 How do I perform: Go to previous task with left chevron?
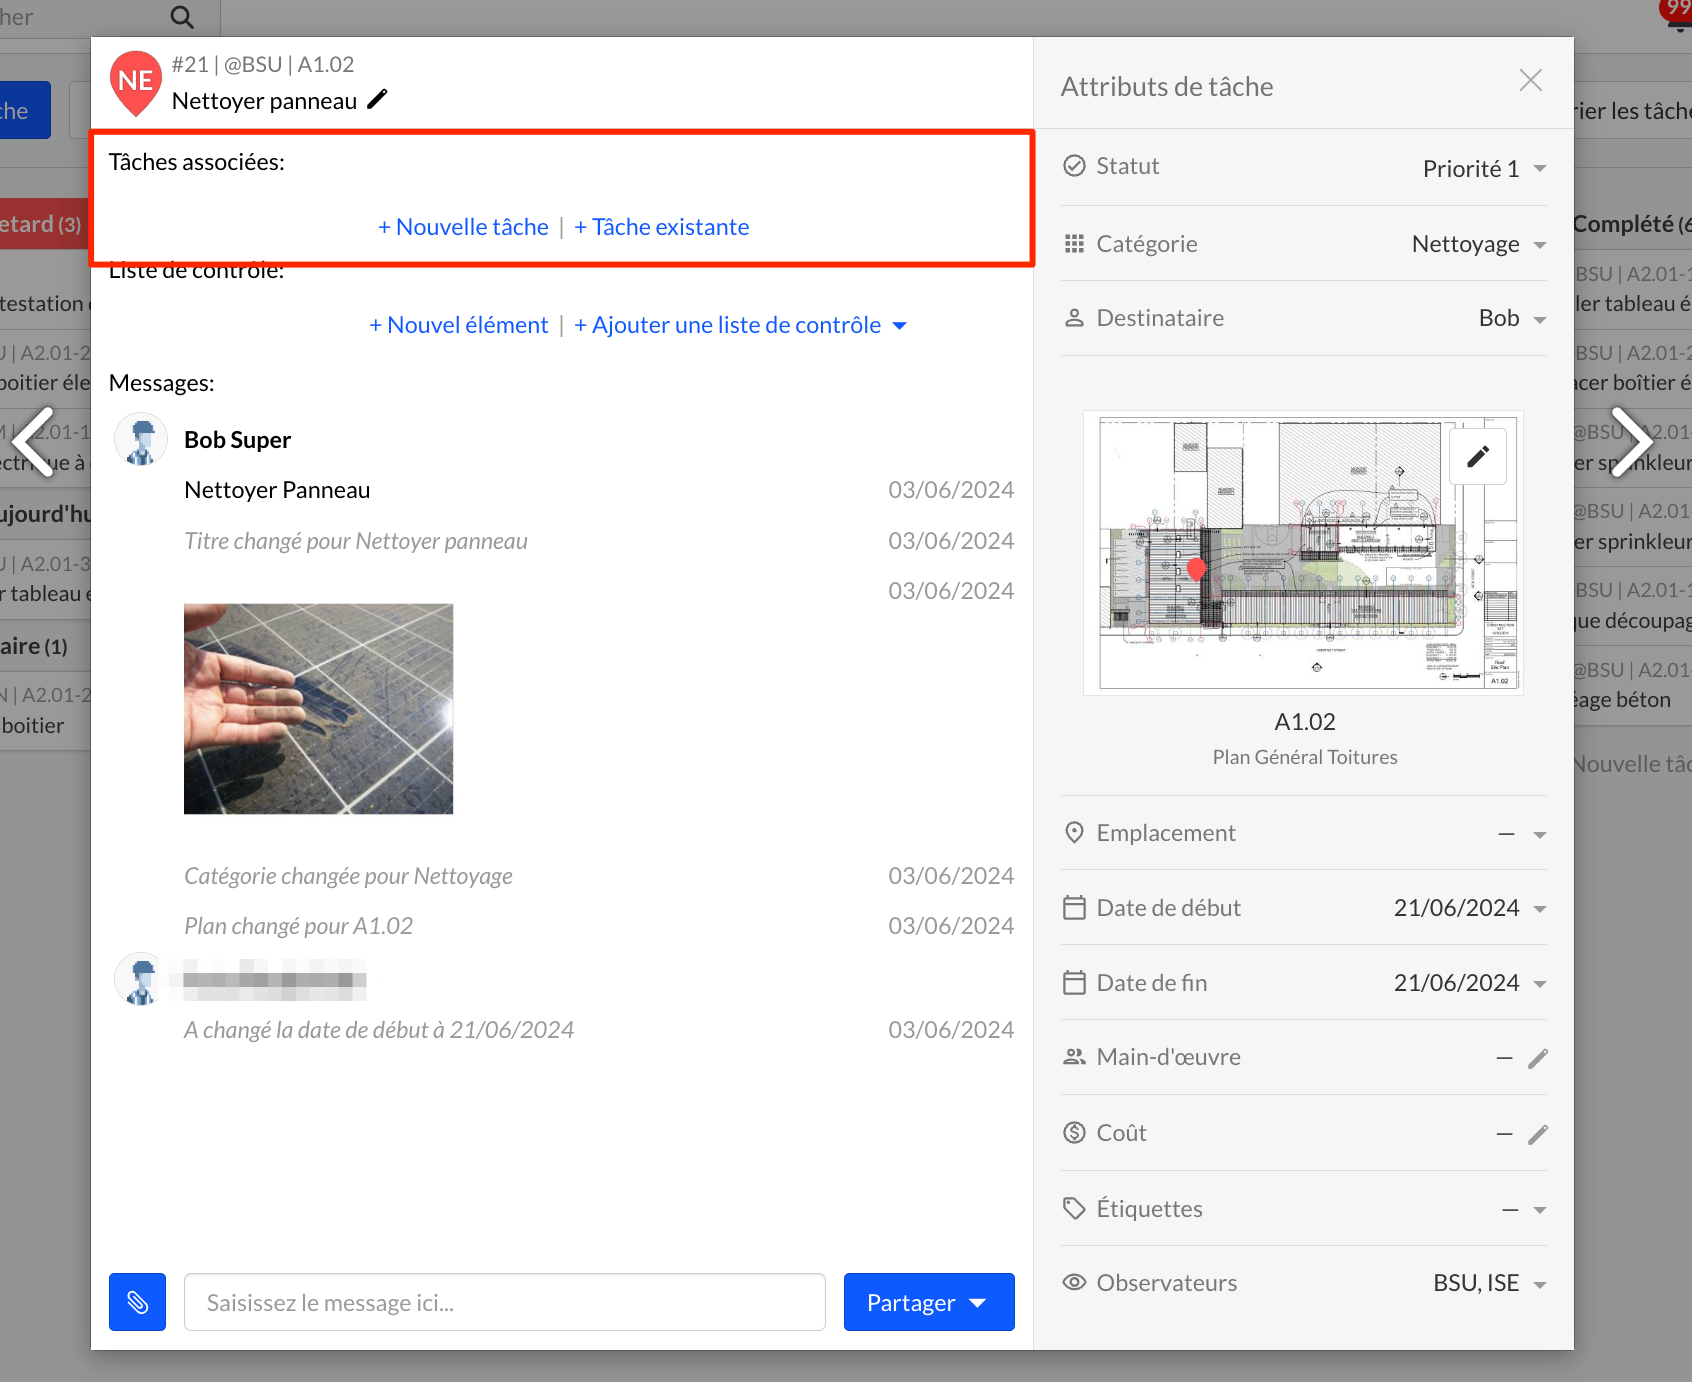33,440
